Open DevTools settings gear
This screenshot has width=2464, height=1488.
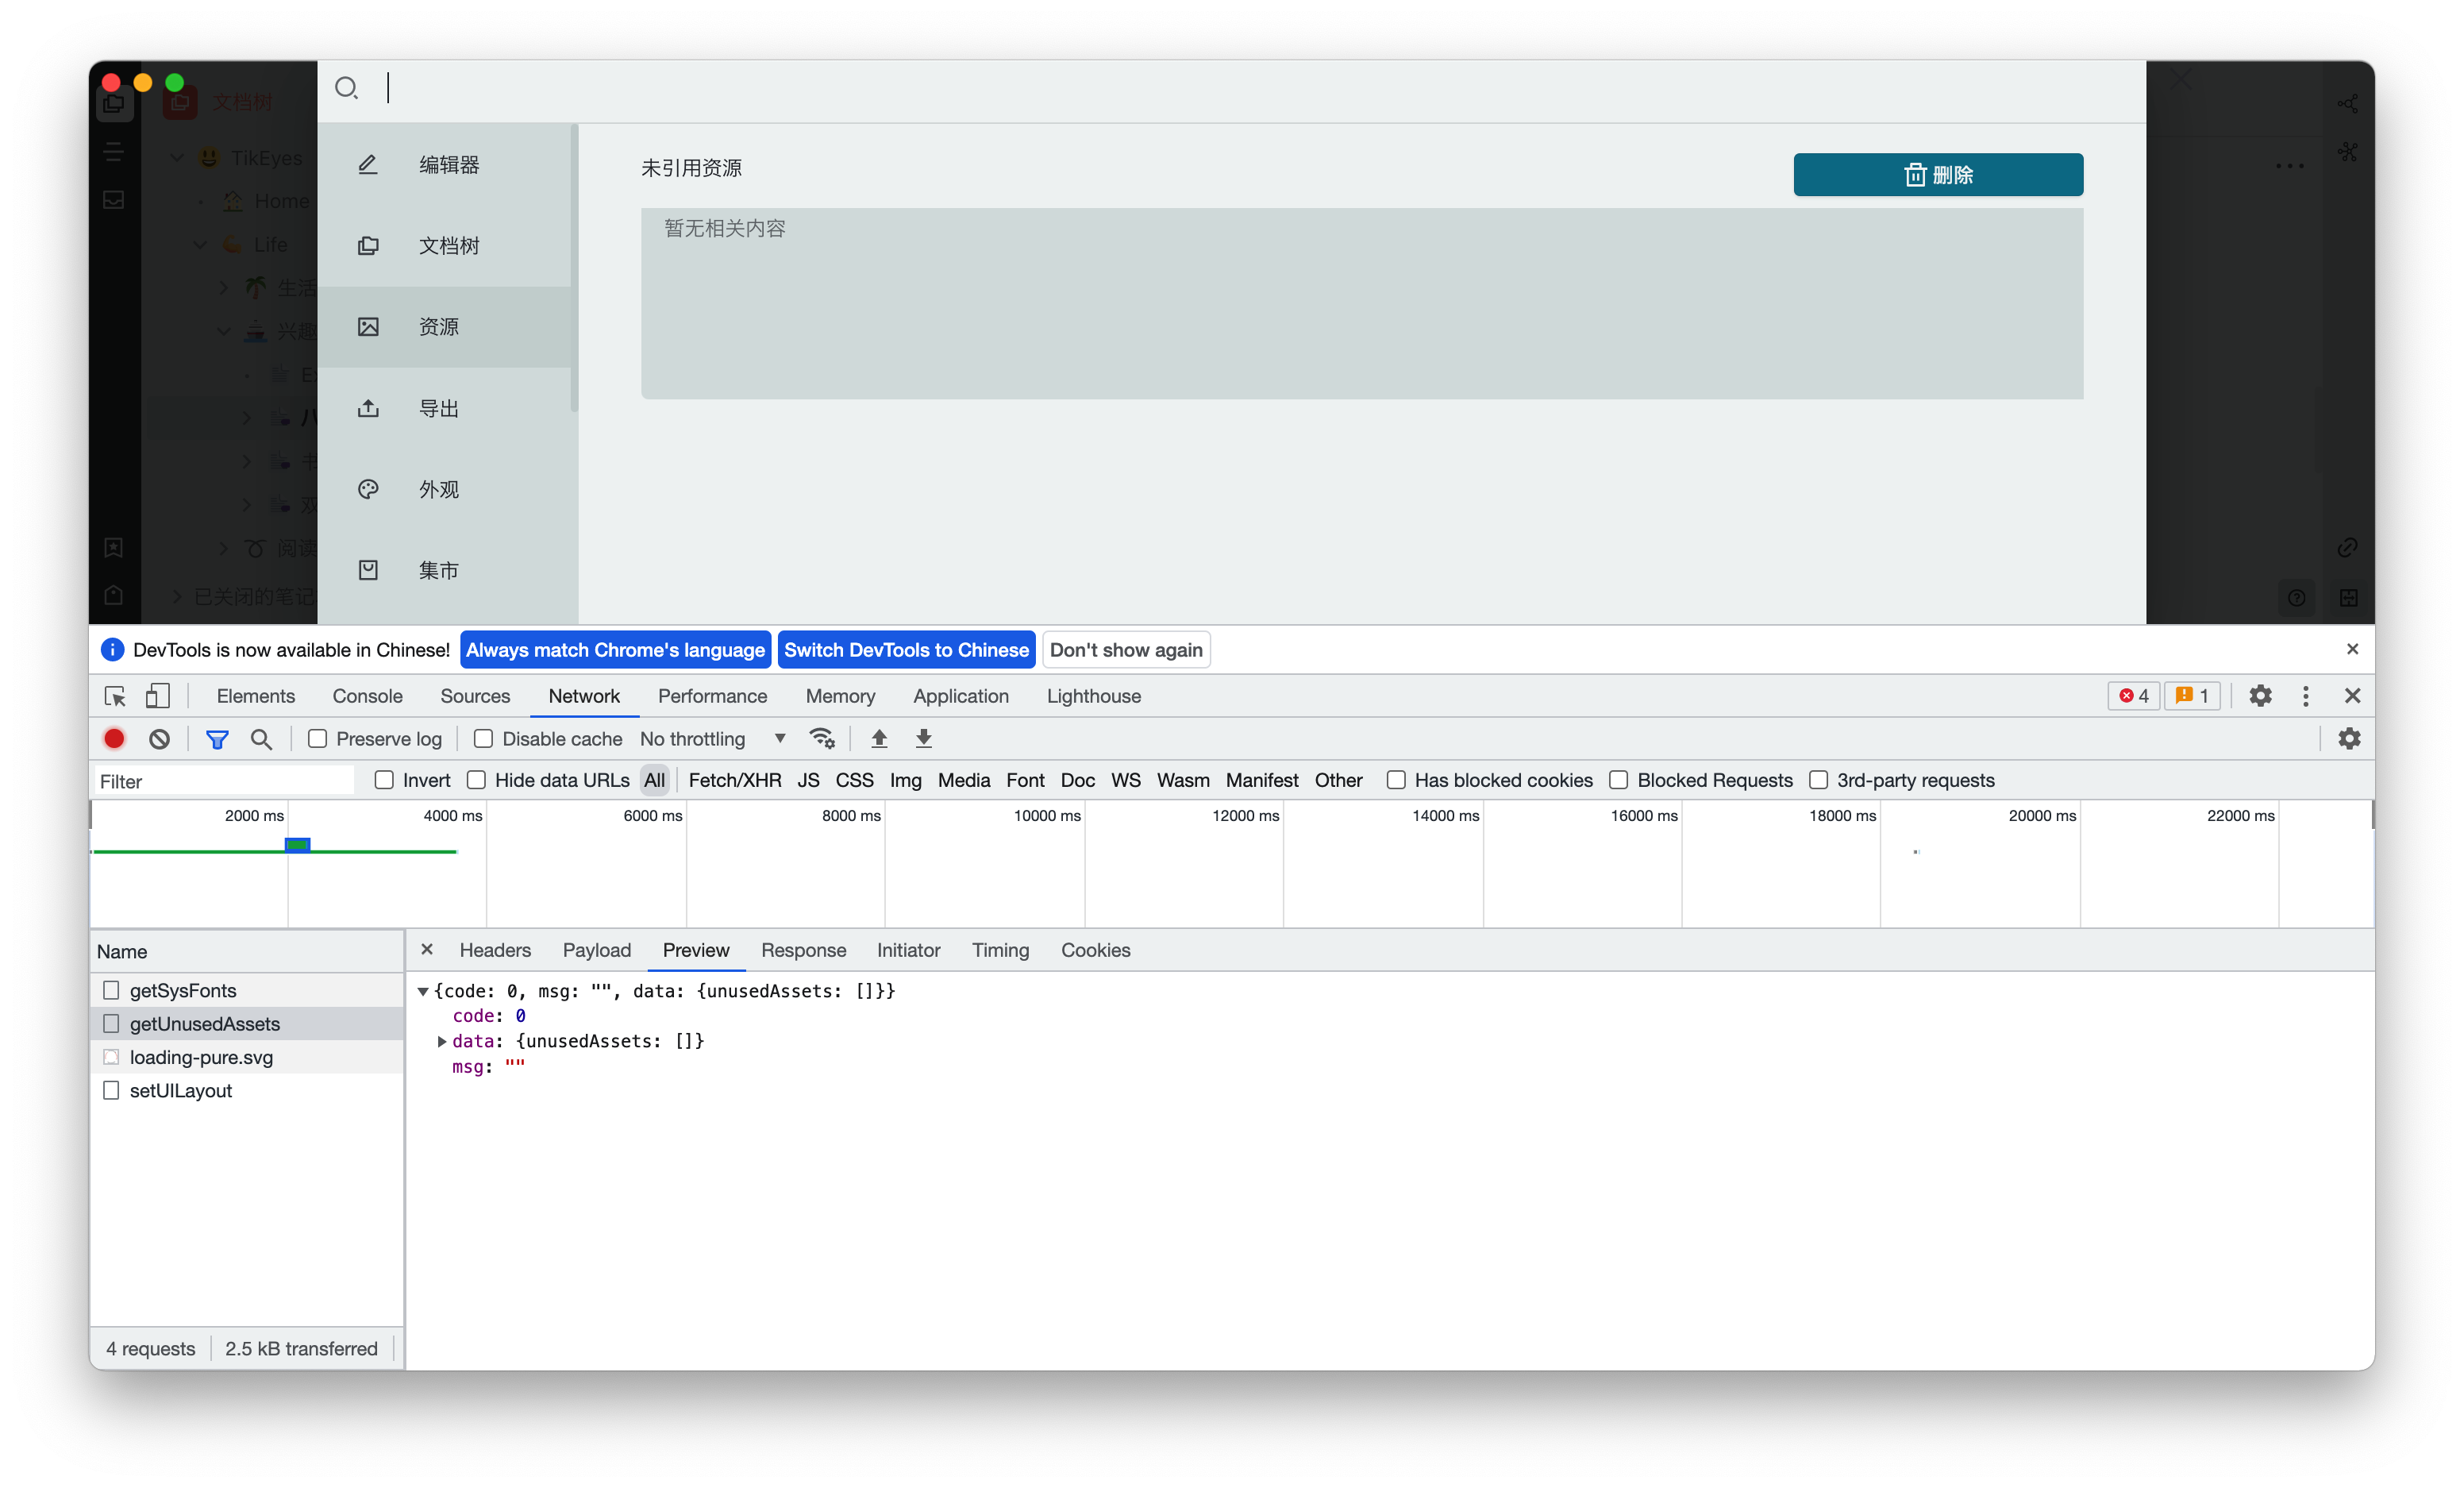click(2260, 696)
